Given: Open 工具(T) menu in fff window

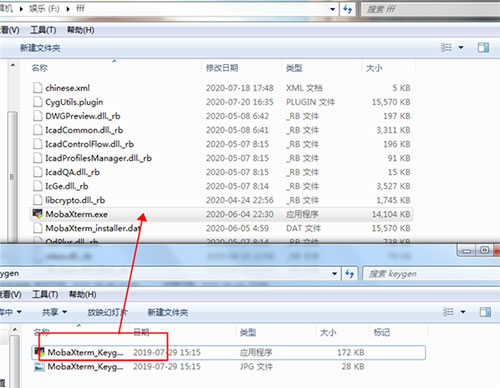Looking at the screenshot, I should pos(43,30).
